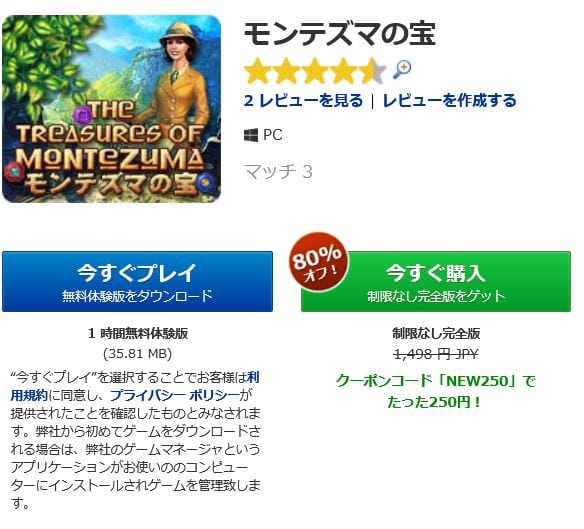Click the green 今すぐ購入 purchase button
The height and width of the screenshot is (529, 584).
click(x=436, y=282)
